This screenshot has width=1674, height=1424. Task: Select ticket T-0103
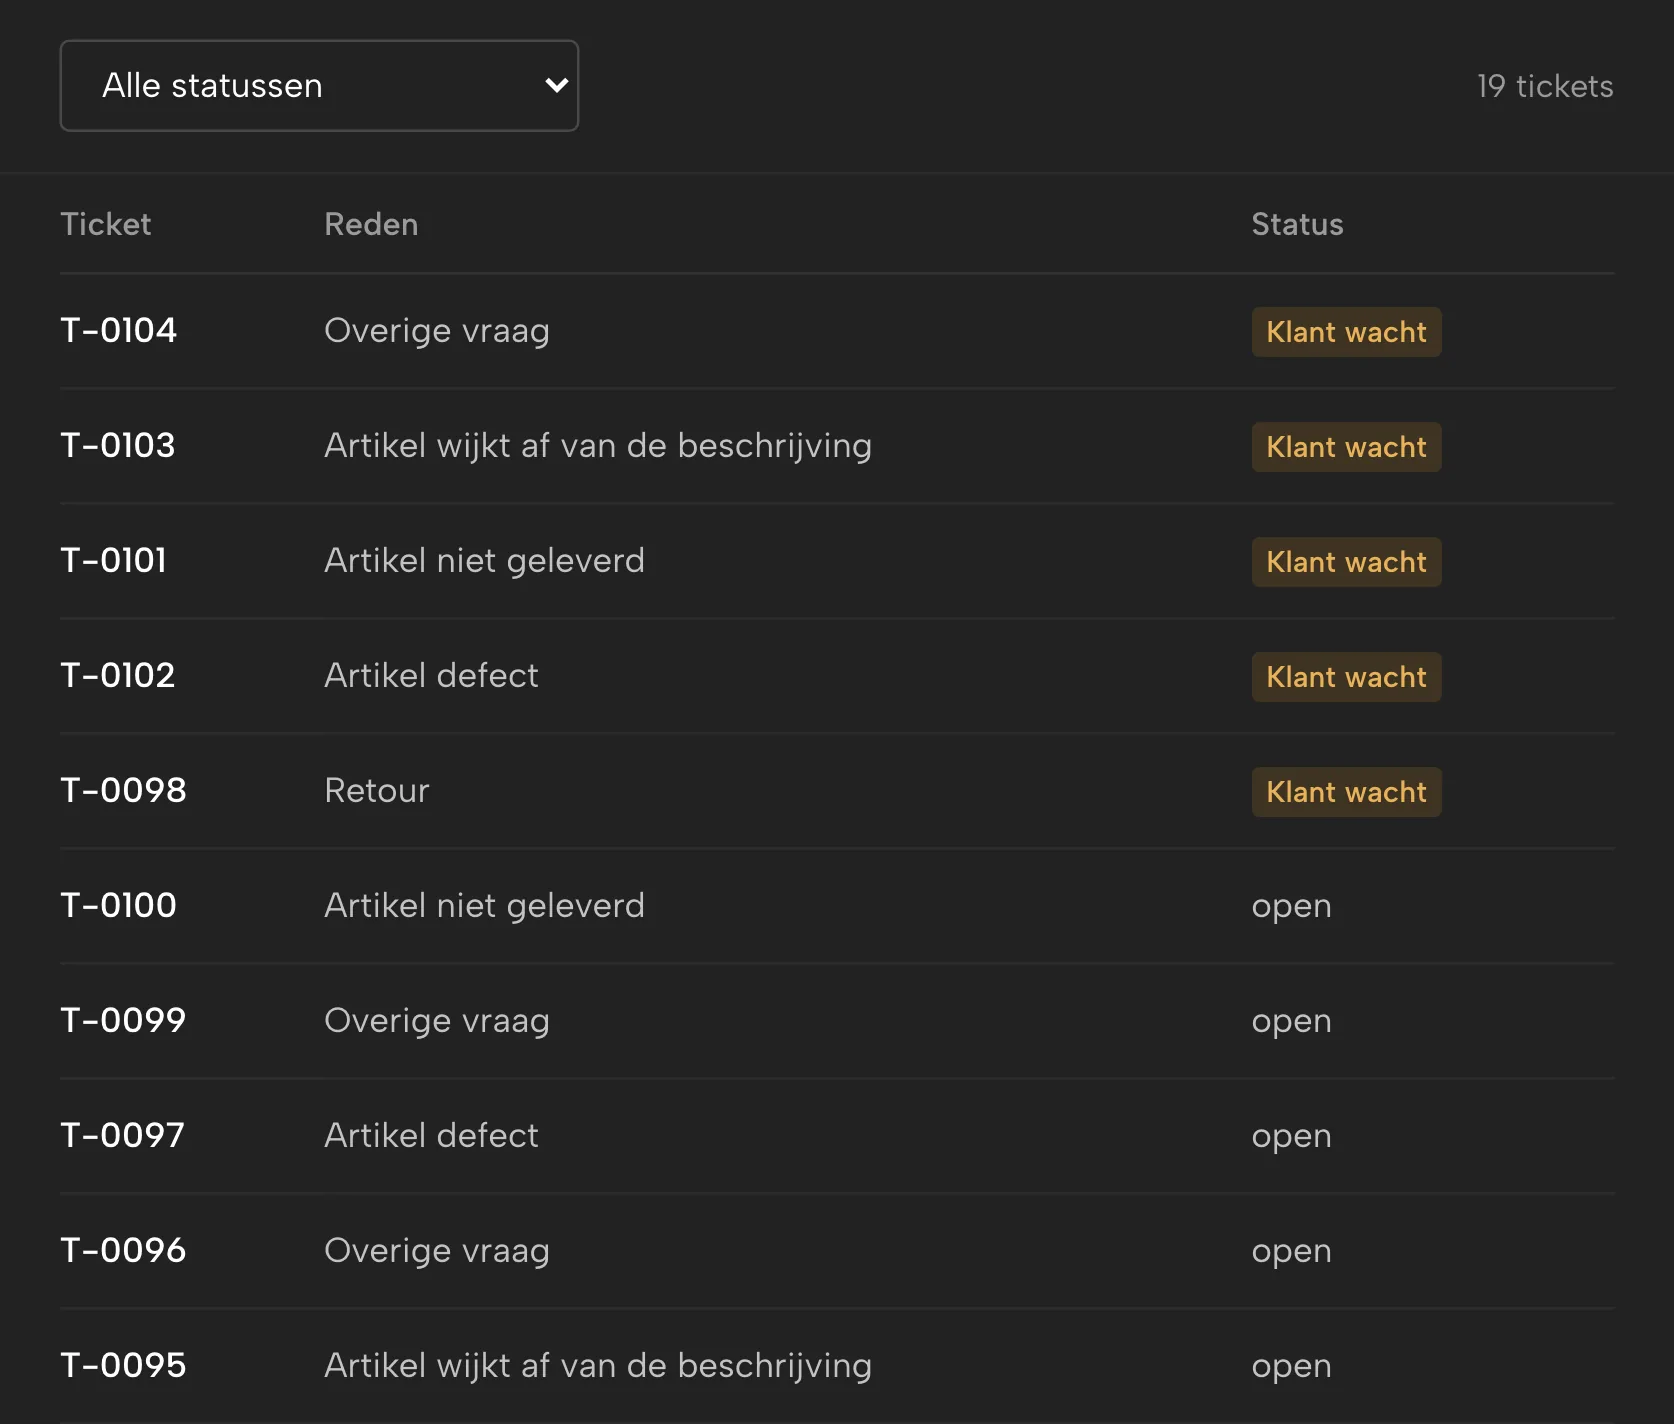118,446
